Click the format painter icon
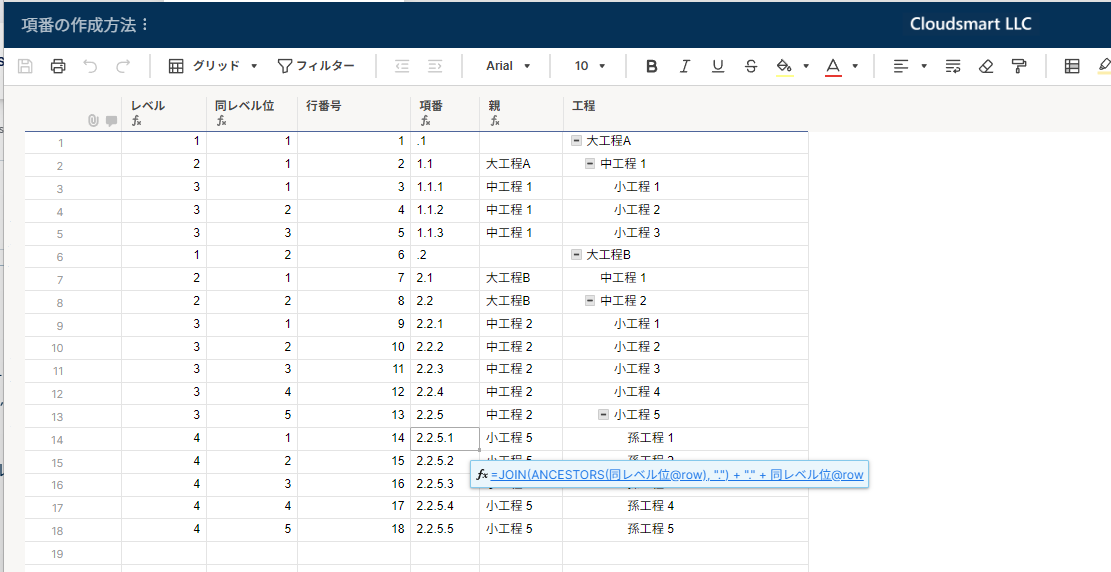 (x=1019, y=66)
